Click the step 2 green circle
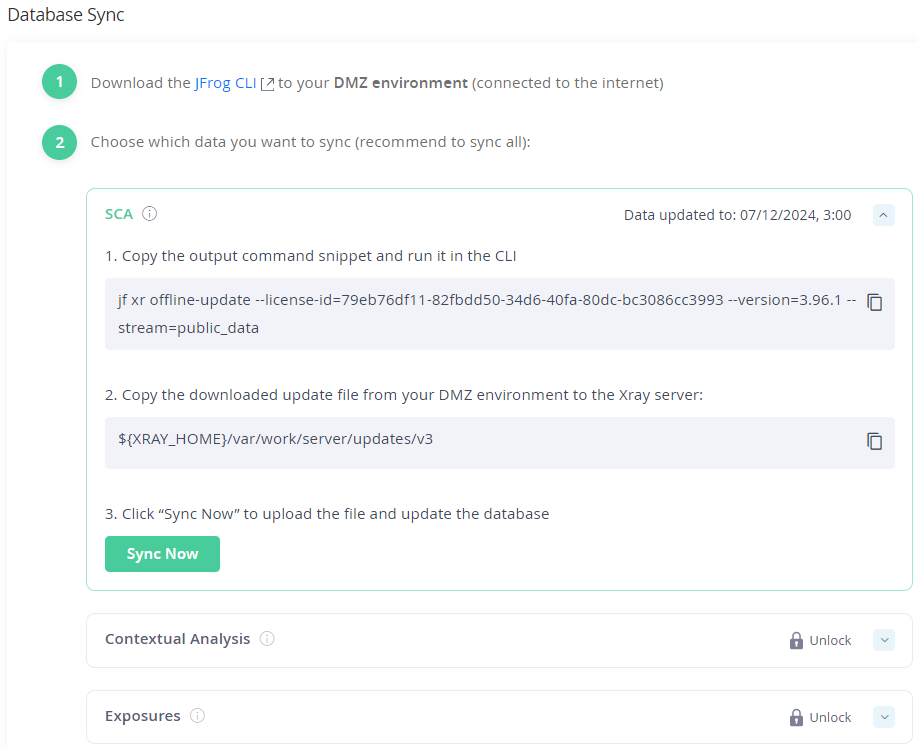This screenshot has width=918, height=747. coord(60,142)
